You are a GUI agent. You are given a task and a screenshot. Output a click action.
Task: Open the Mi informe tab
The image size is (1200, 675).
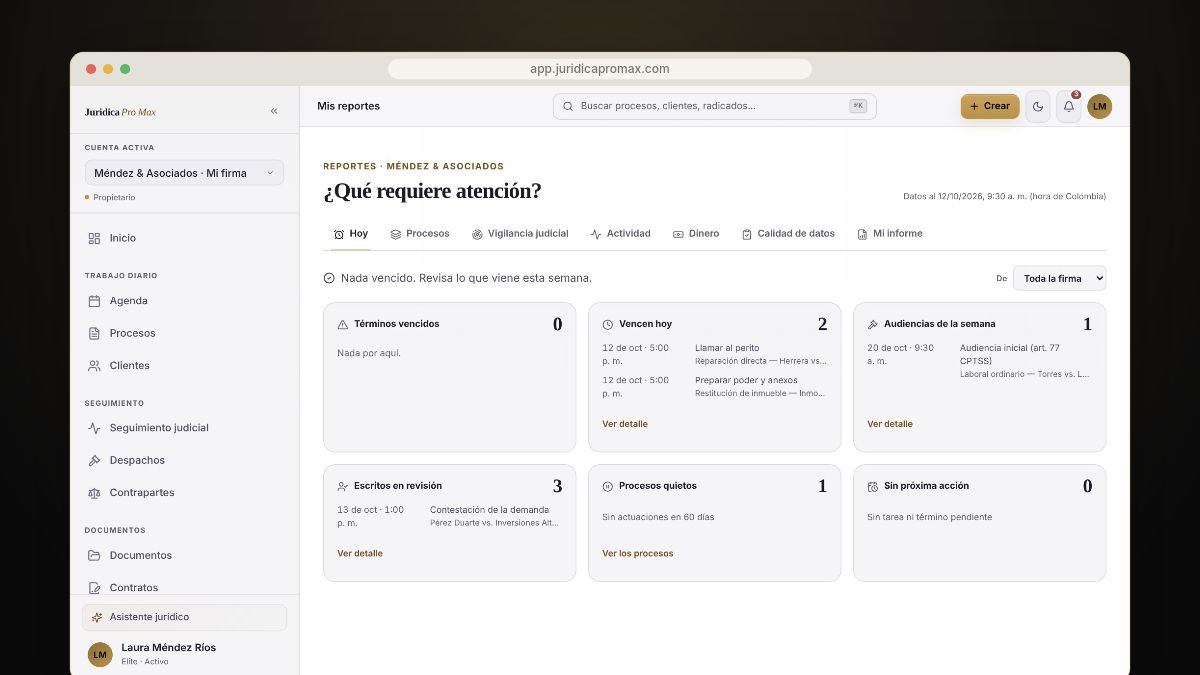pyautogui.click(x=890, y=234)
